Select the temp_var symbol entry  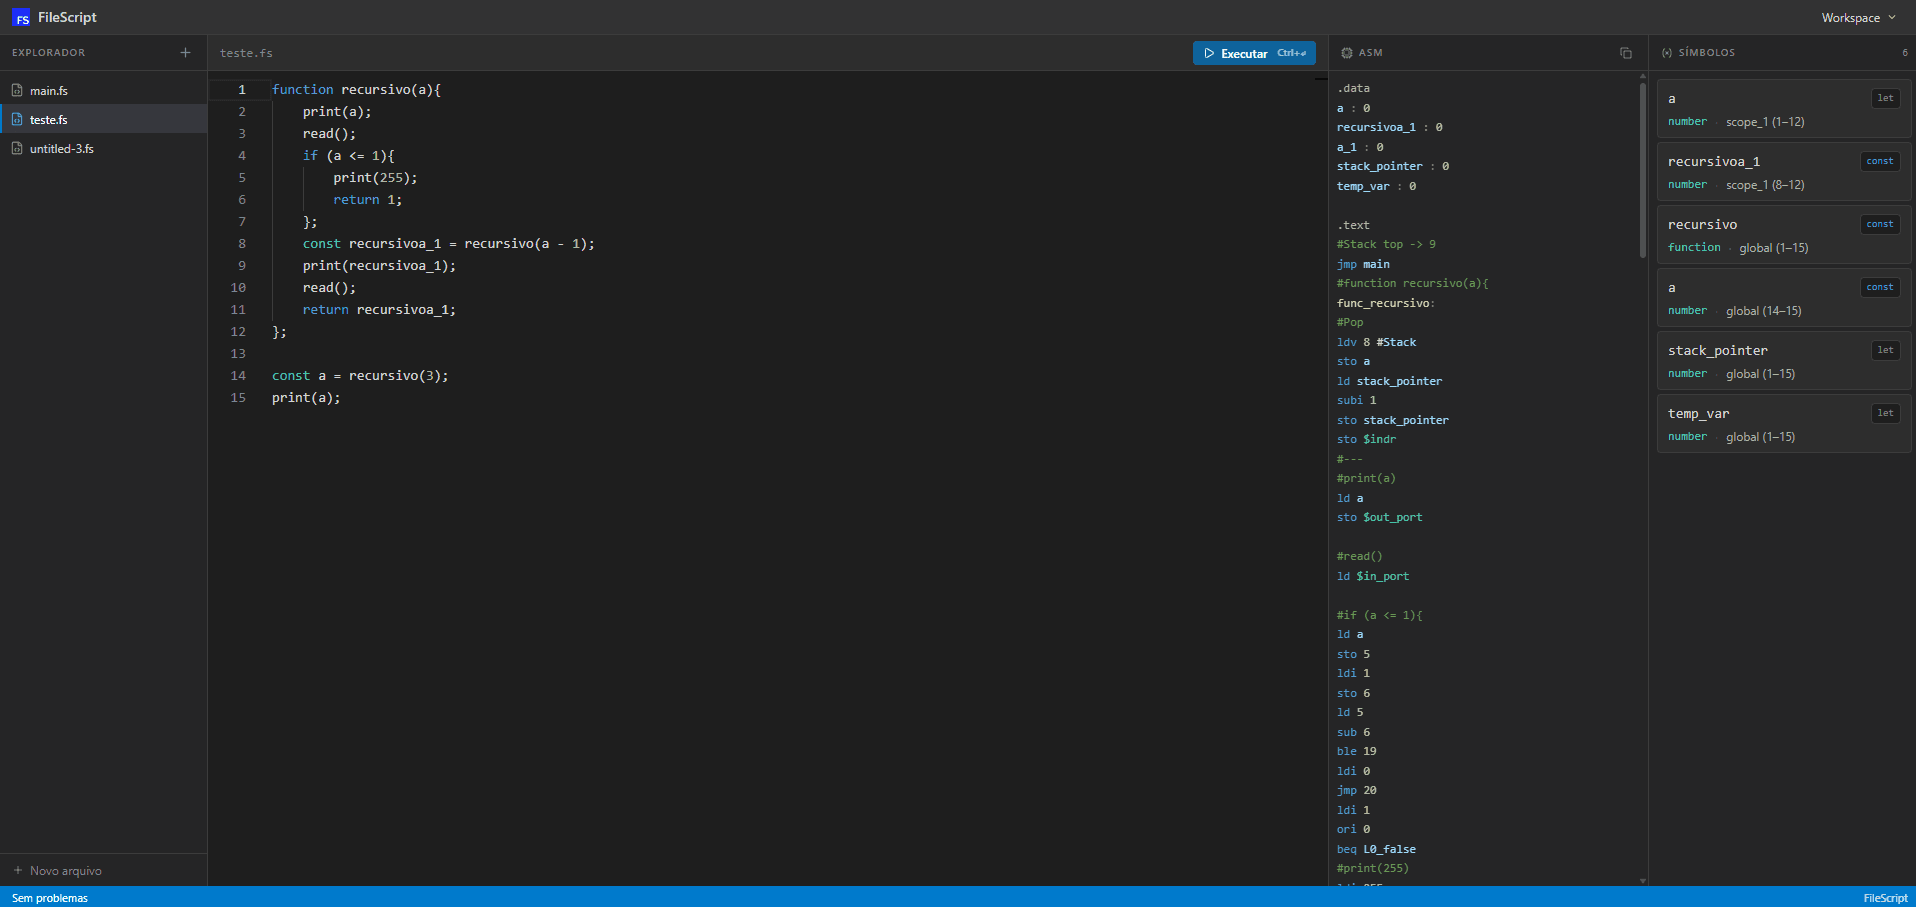[1784, 424]
